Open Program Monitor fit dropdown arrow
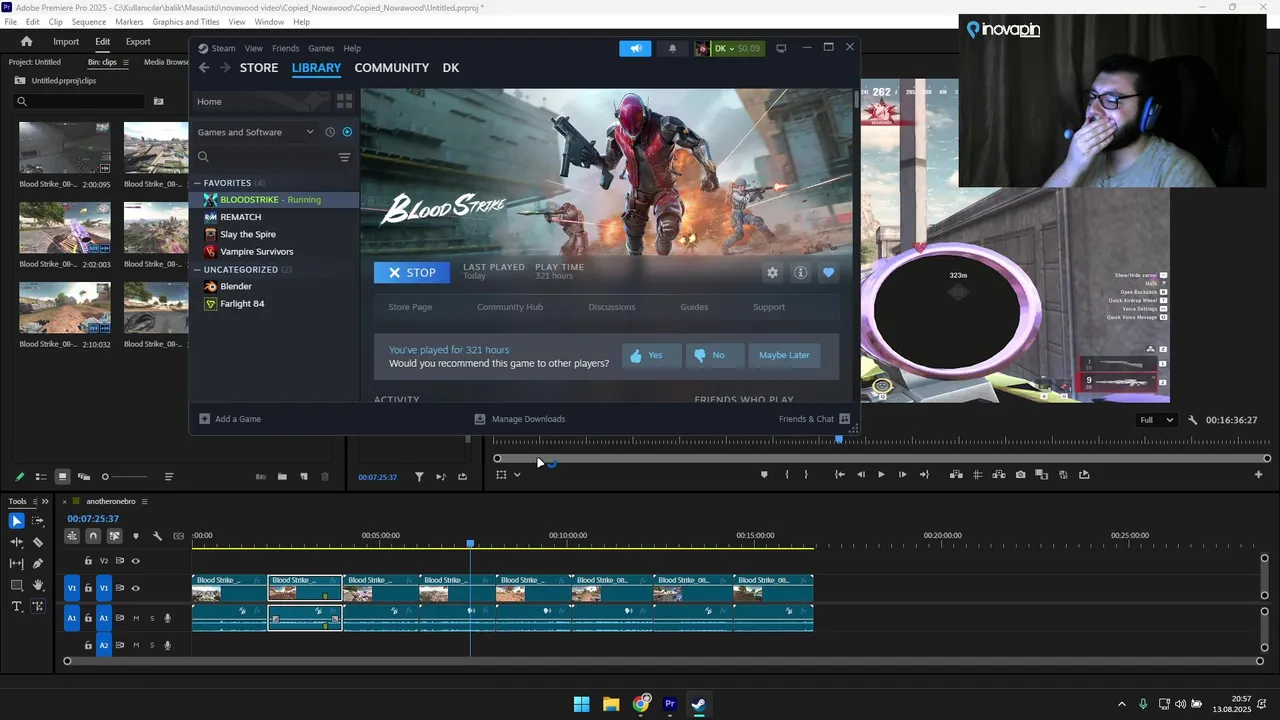Viewport: 1280px width, 720px height. (x=517, y=475)
